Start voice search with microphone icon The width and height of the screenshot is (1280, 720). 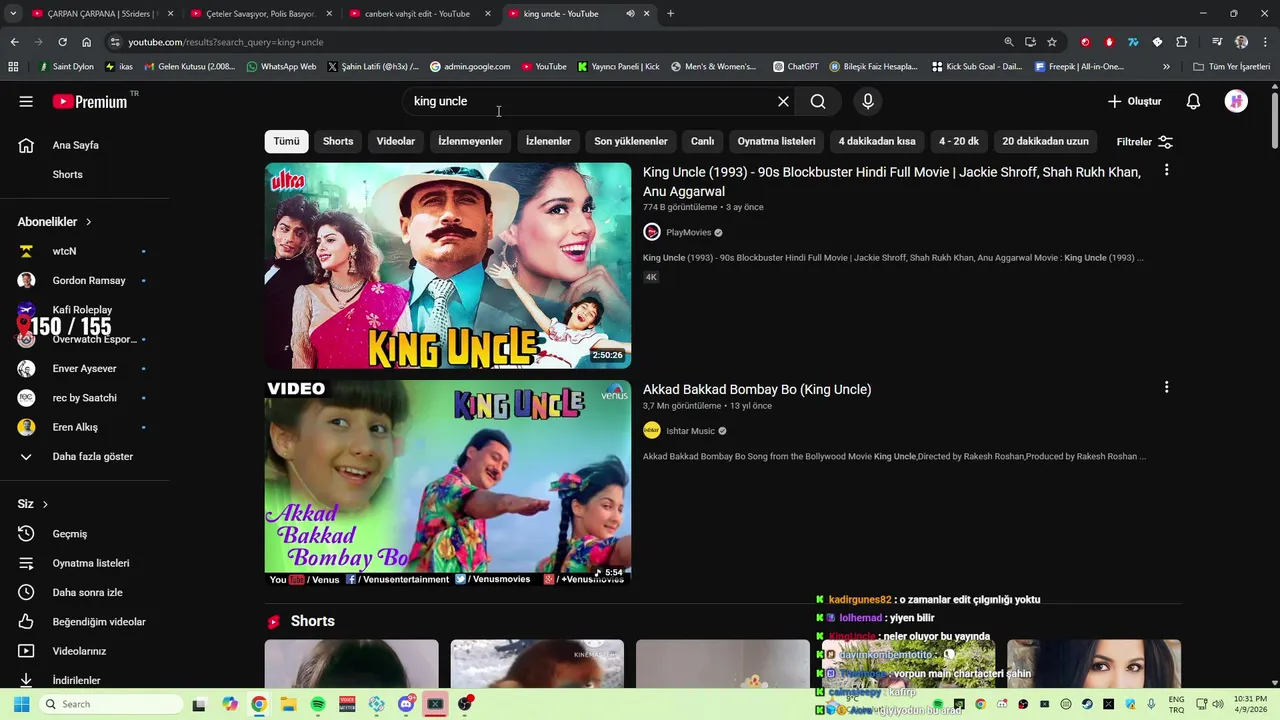[868, 101]
